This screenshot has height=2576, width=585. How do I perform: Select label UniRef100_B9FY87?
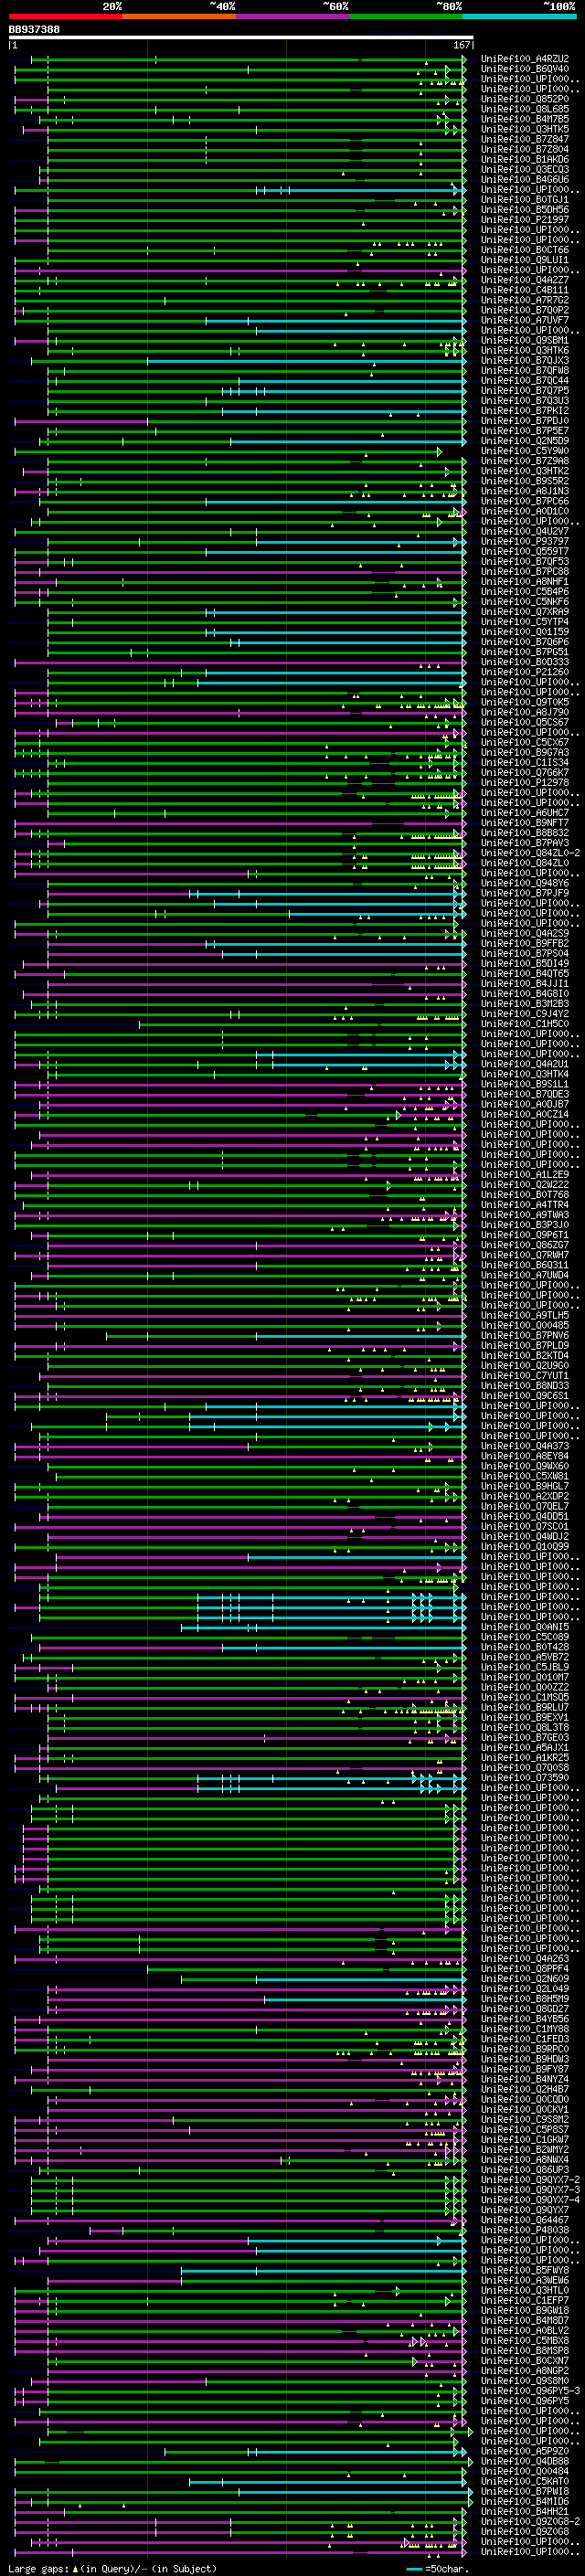click(525, 2069)
